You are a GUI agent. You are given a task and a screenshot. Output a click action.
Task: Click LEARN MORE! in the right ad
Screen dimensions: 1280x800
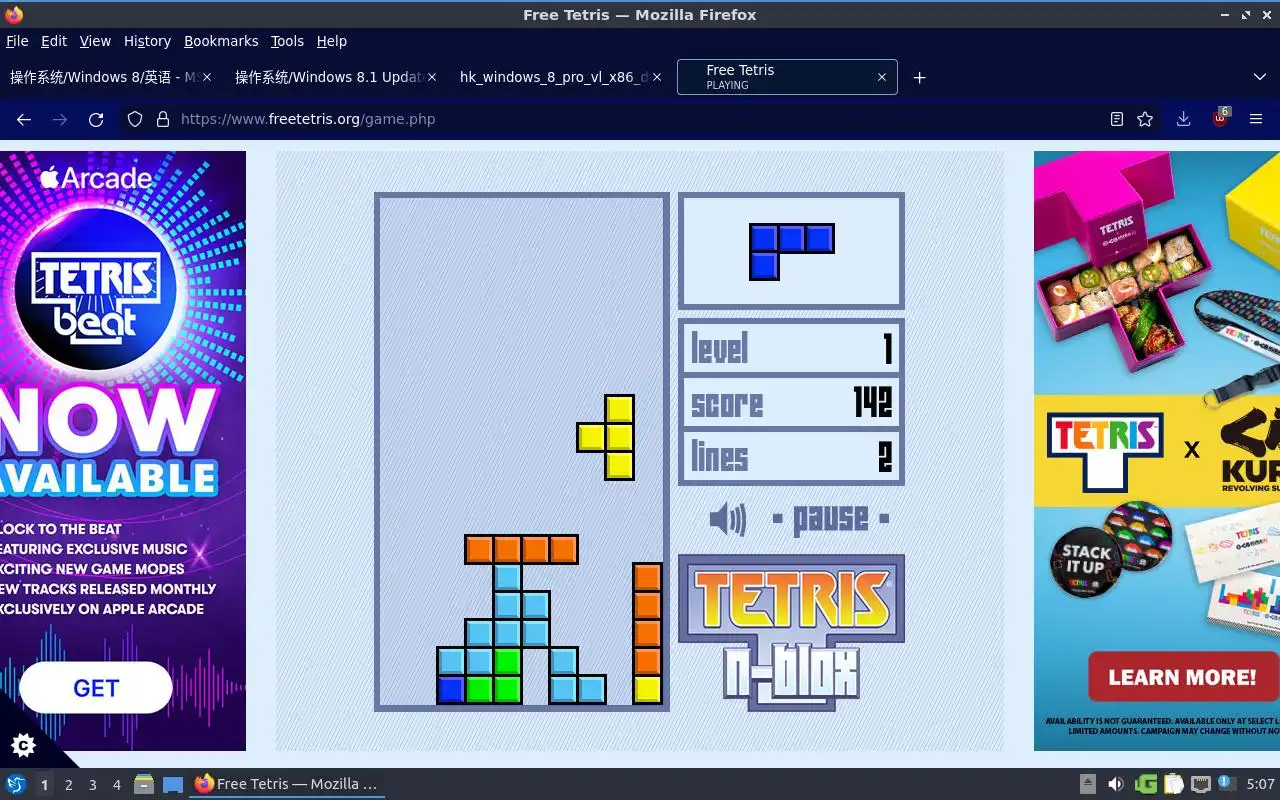[x=1182, y=677]
